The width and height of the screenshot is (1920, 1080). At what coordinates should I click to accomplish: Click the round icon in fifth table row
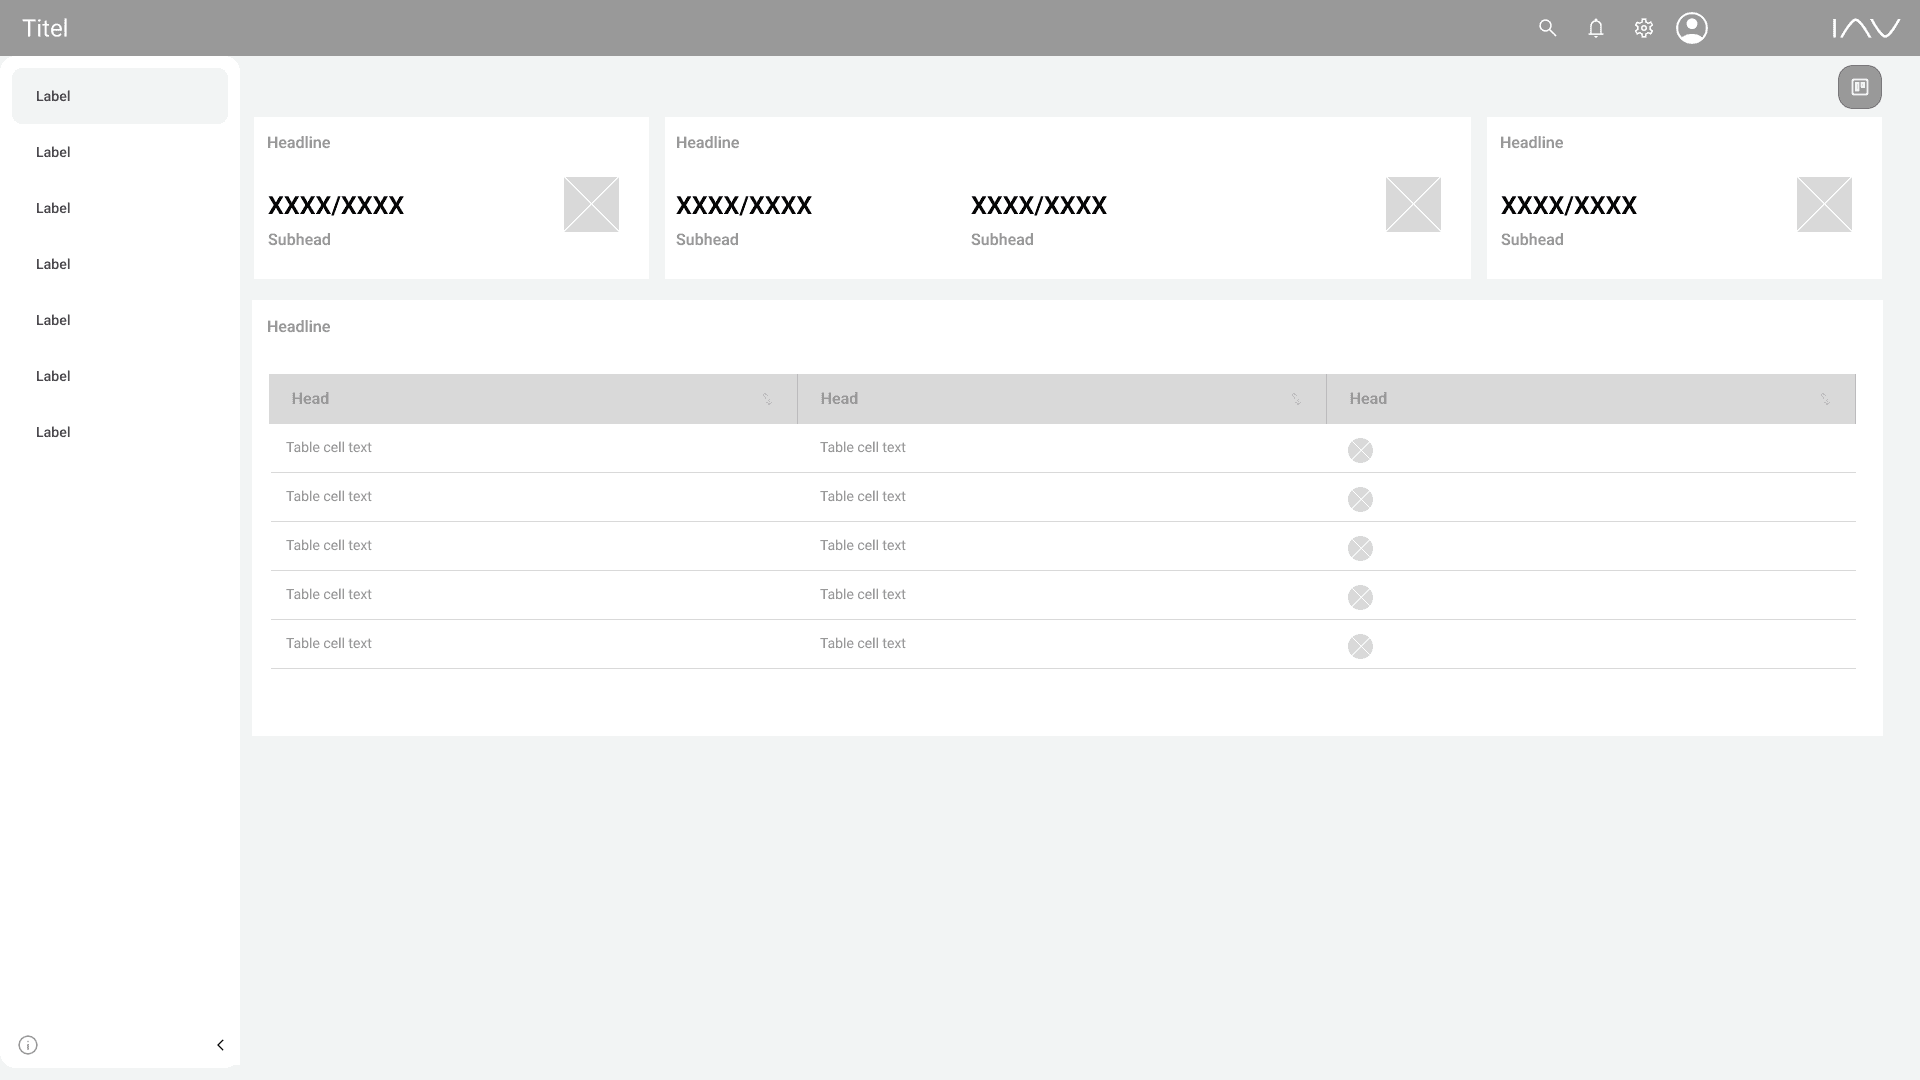click(1360, 646)
